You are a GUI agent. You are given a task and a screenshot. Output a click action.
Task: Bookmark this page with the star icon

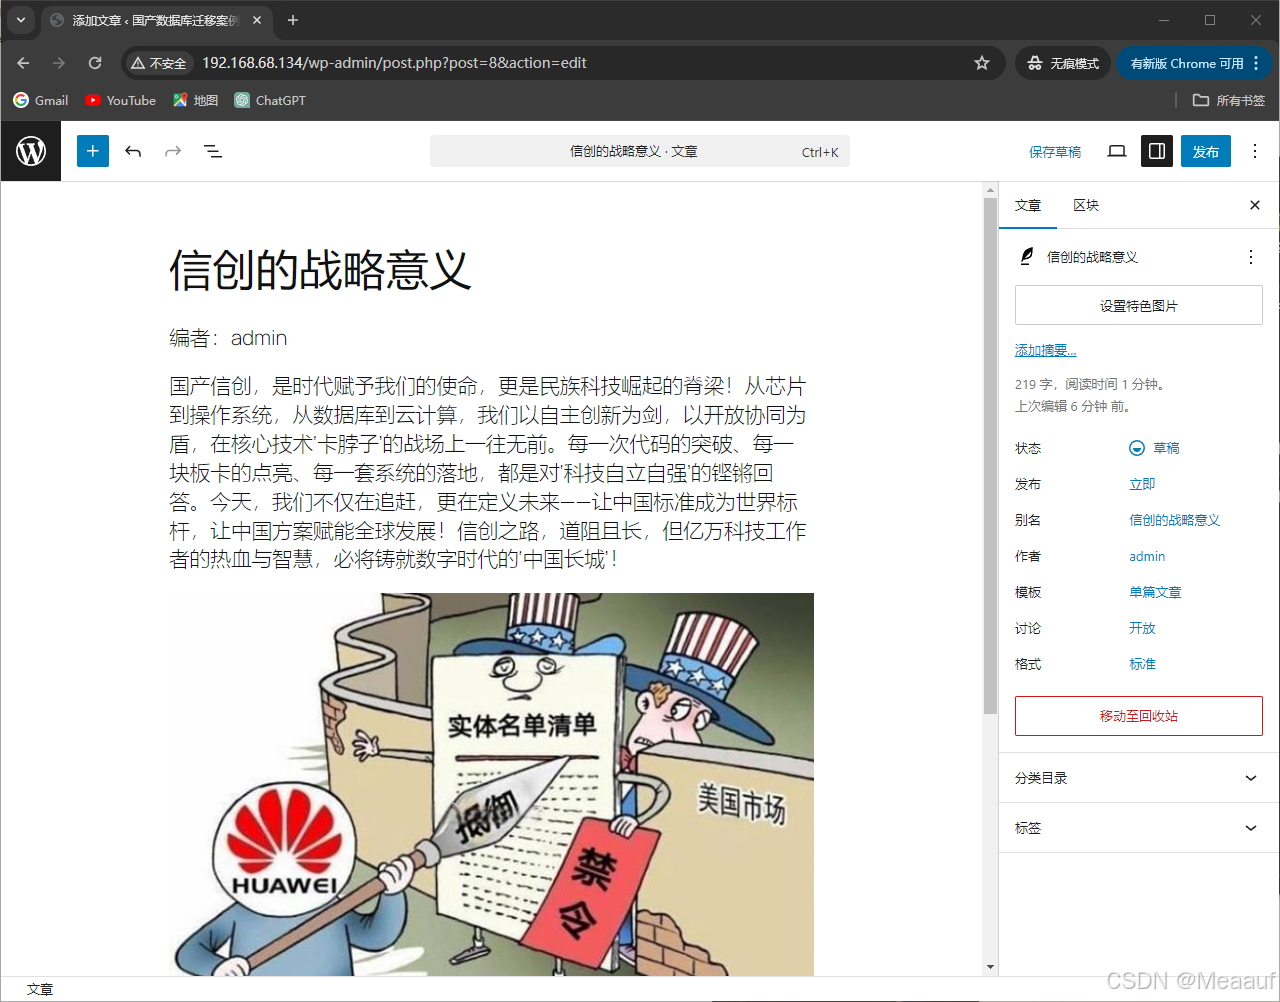coord(982,63)
